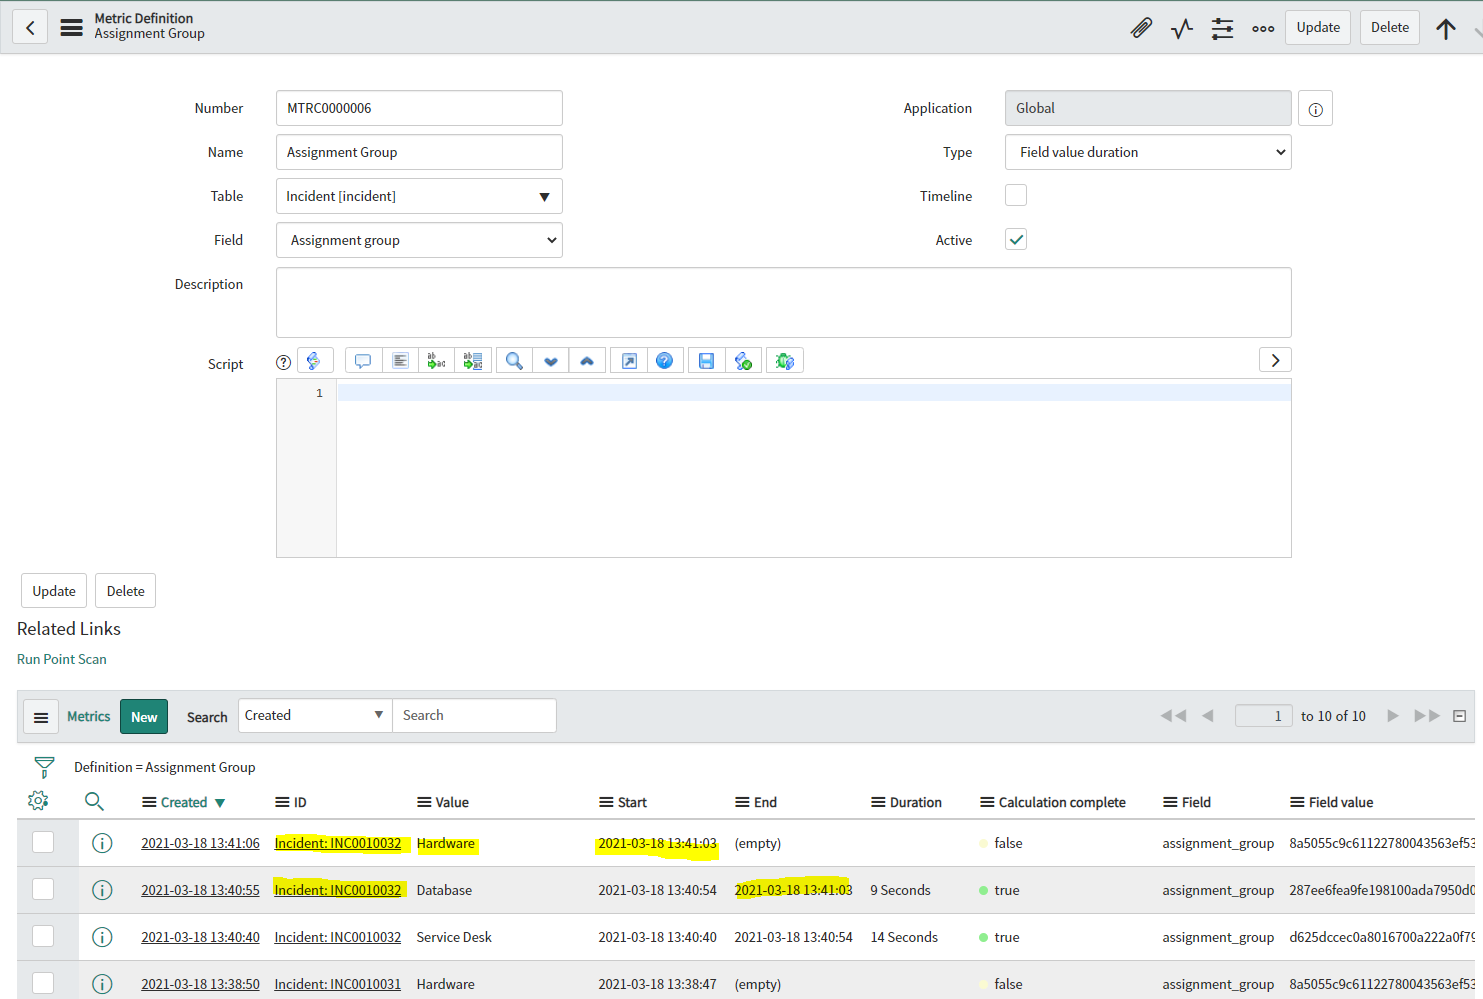Open the more options ellipsis in header
Image resolution: width=1483 pixels, height=999 pixels.
[x=1263, y=28]
